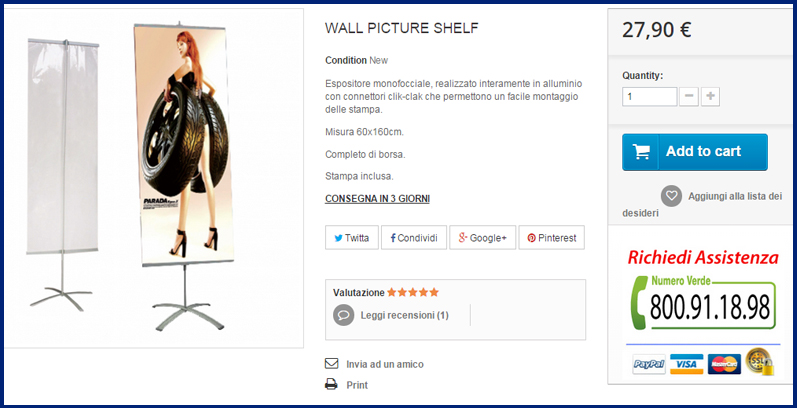This screenshot has width=797, height=408.
Task: Click the SSL security badge
Action: point(759,362)
